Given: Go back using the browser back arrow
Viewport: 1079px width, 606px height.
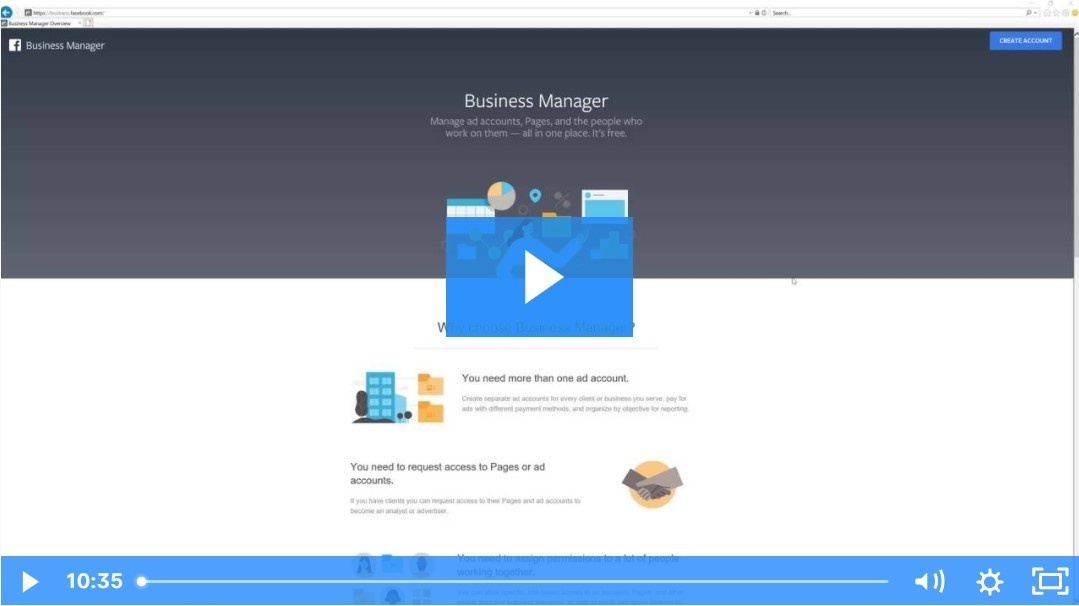Looking at the screenshot, I should (6, 12).
